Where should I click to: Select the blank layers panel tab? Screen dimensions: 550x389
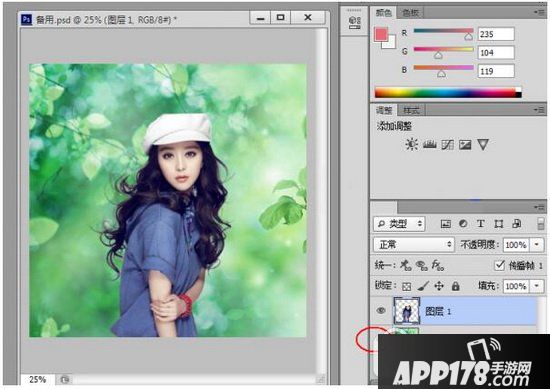tap(384, 207)
